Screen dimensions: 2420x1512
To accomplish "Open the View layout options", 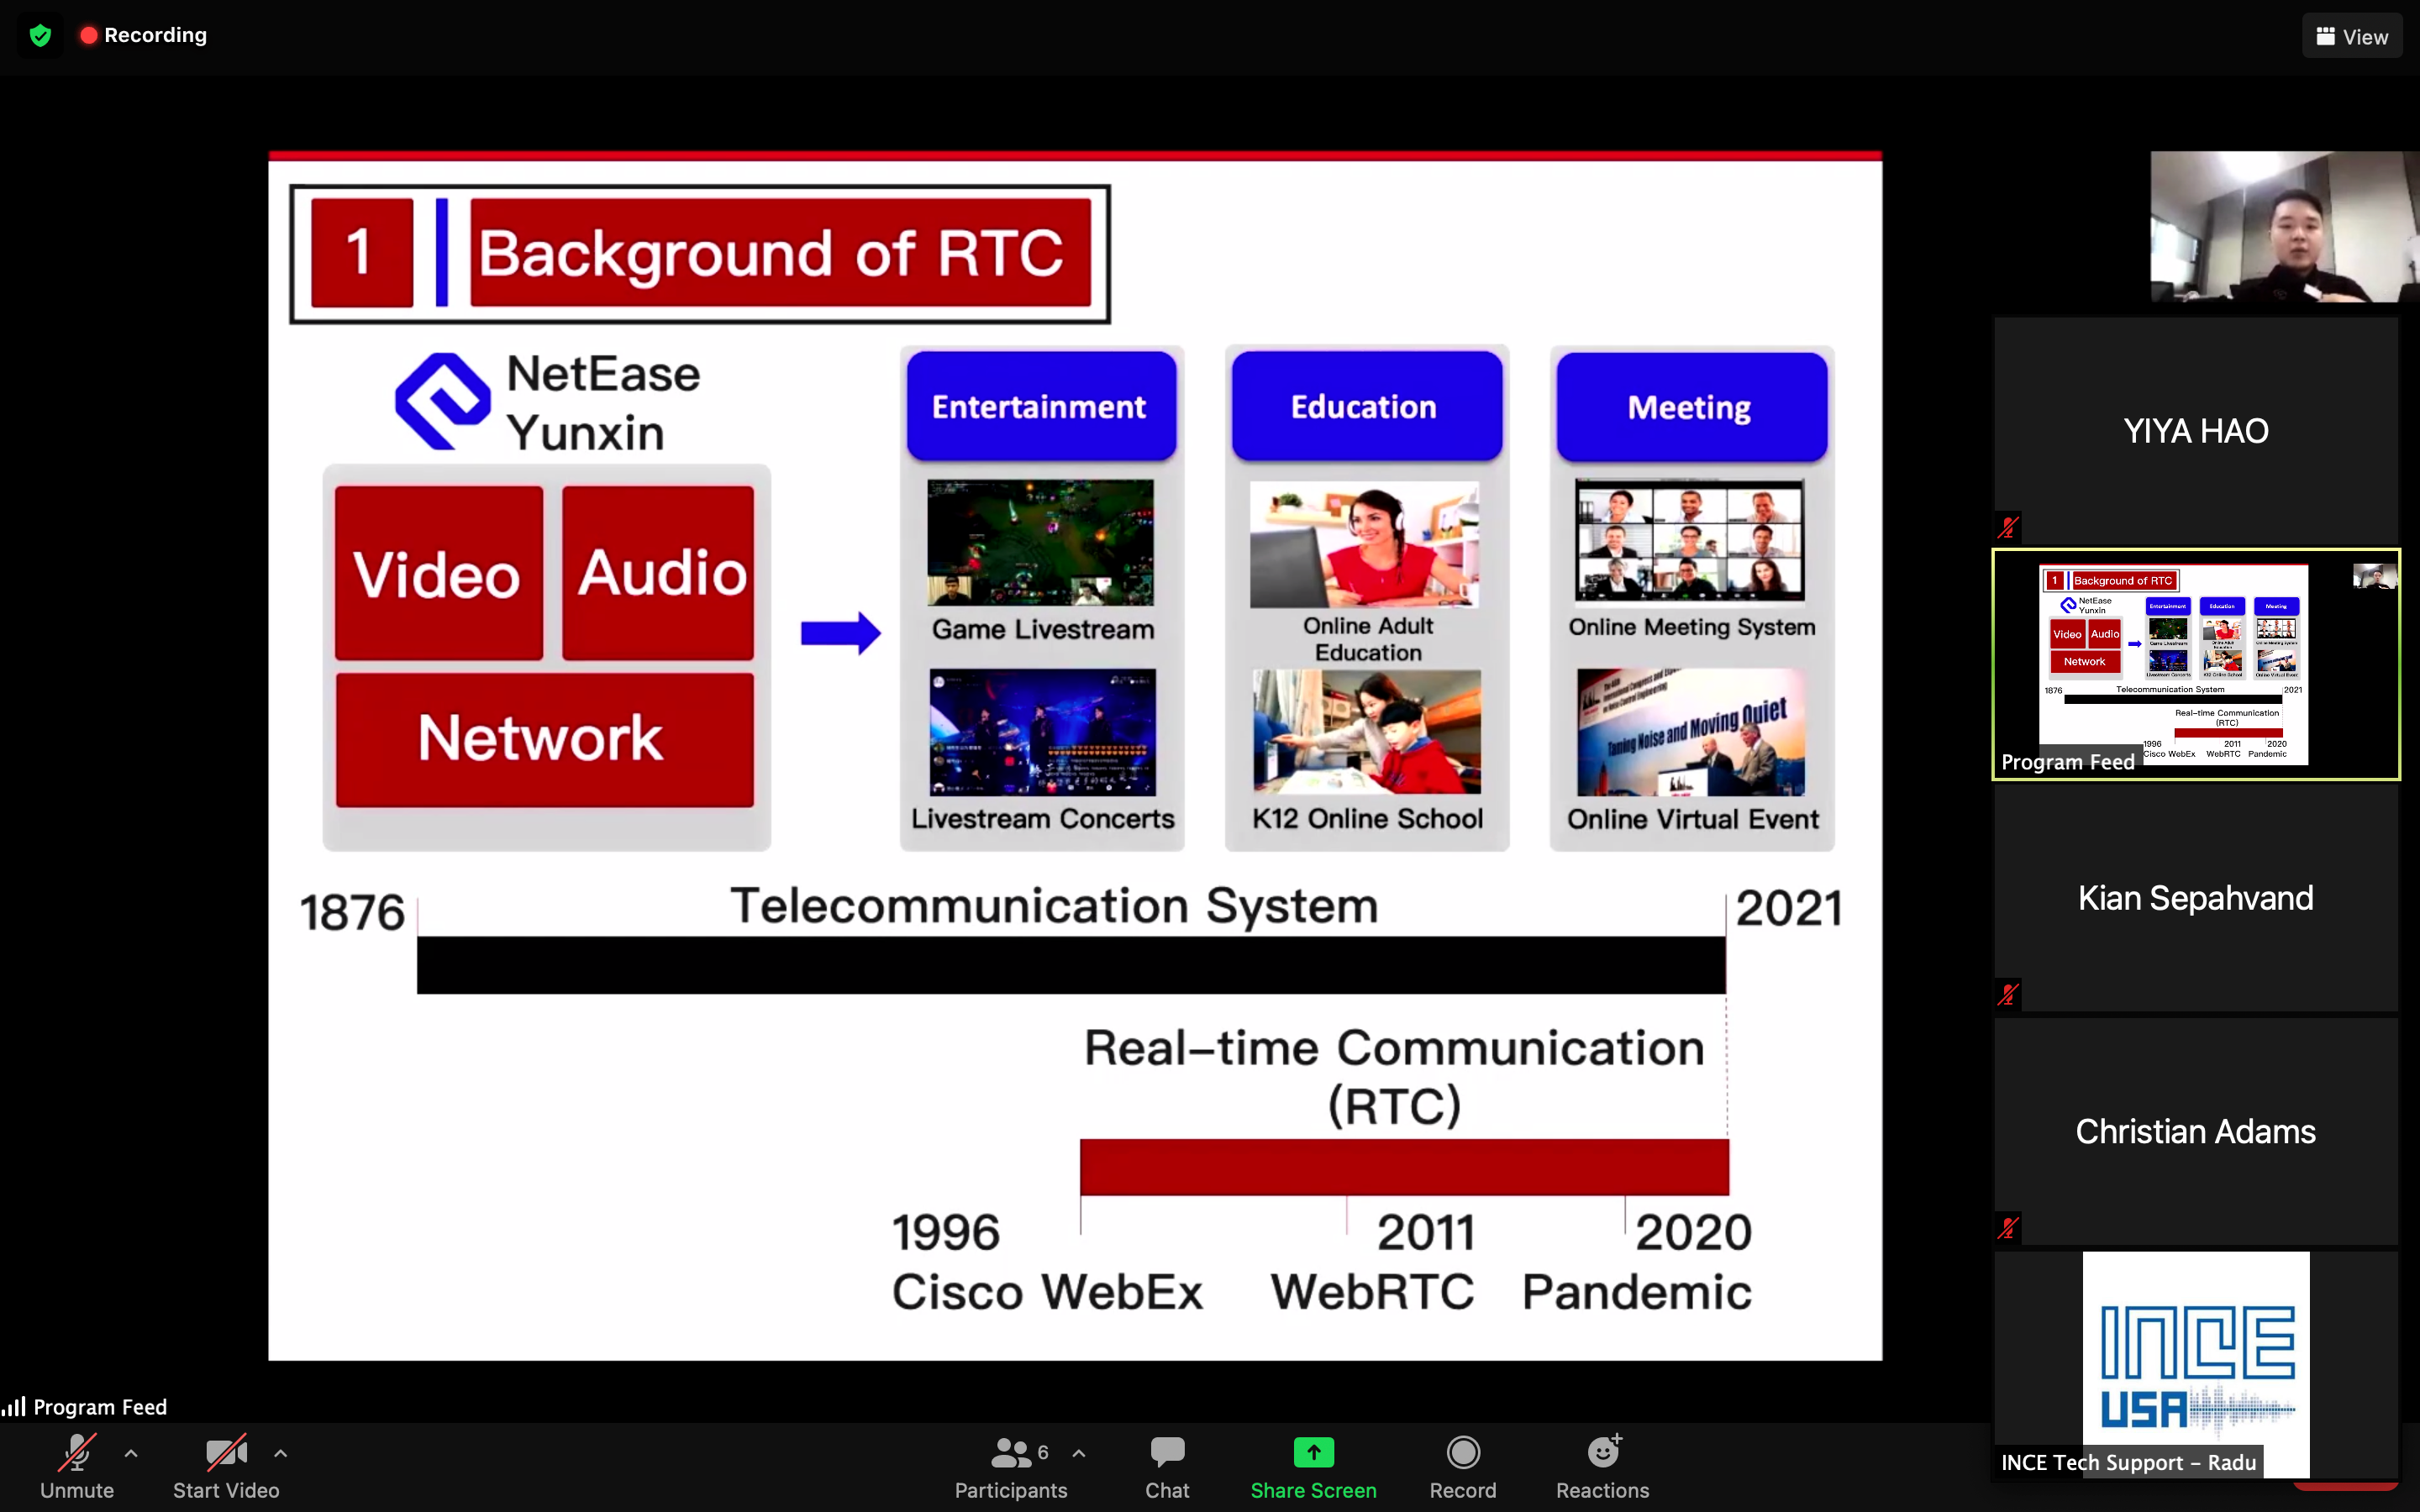I will pyautogui.click(x=2351, y=36).
